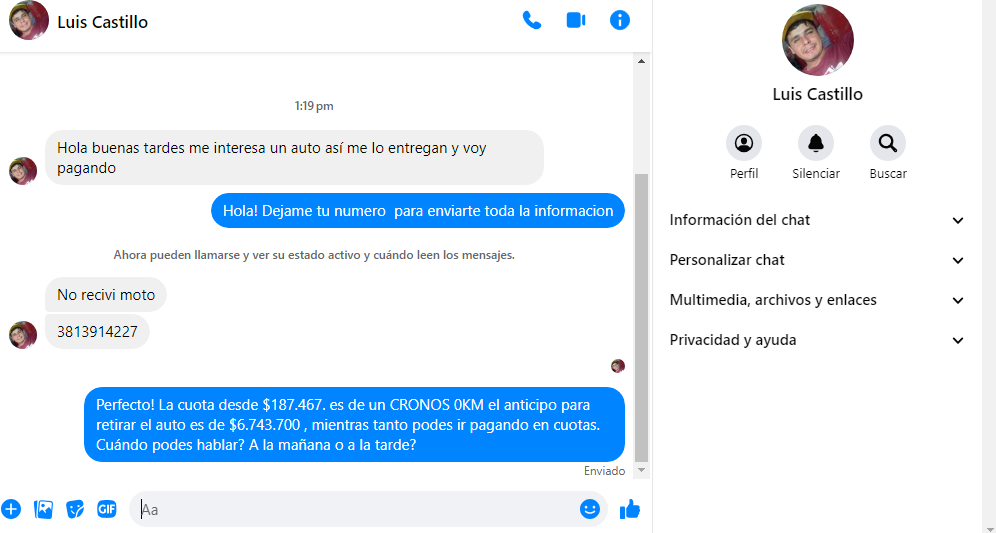Expand Información del chat section
Viewport: 996px width, 533px height.
click(817, 220)
